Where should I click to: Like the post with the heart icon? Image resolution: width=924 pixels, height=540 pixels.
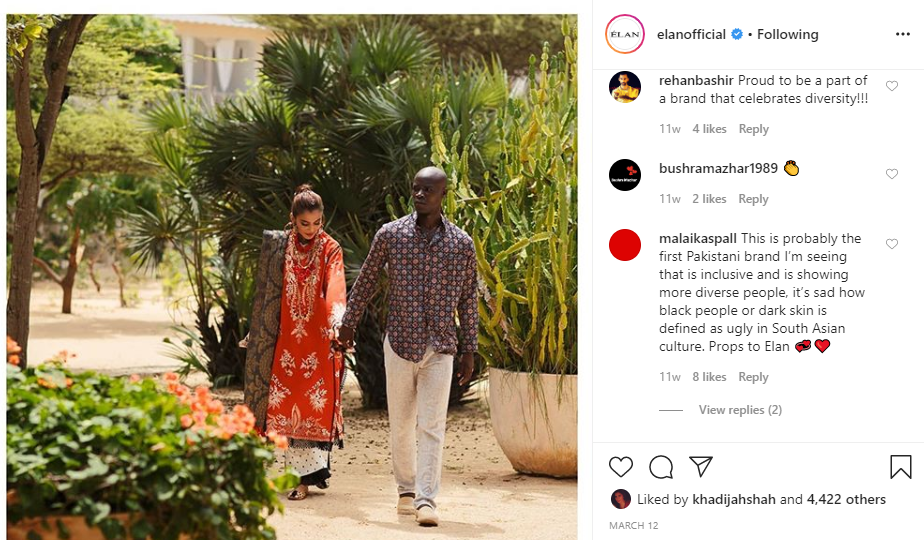[621, 467]
